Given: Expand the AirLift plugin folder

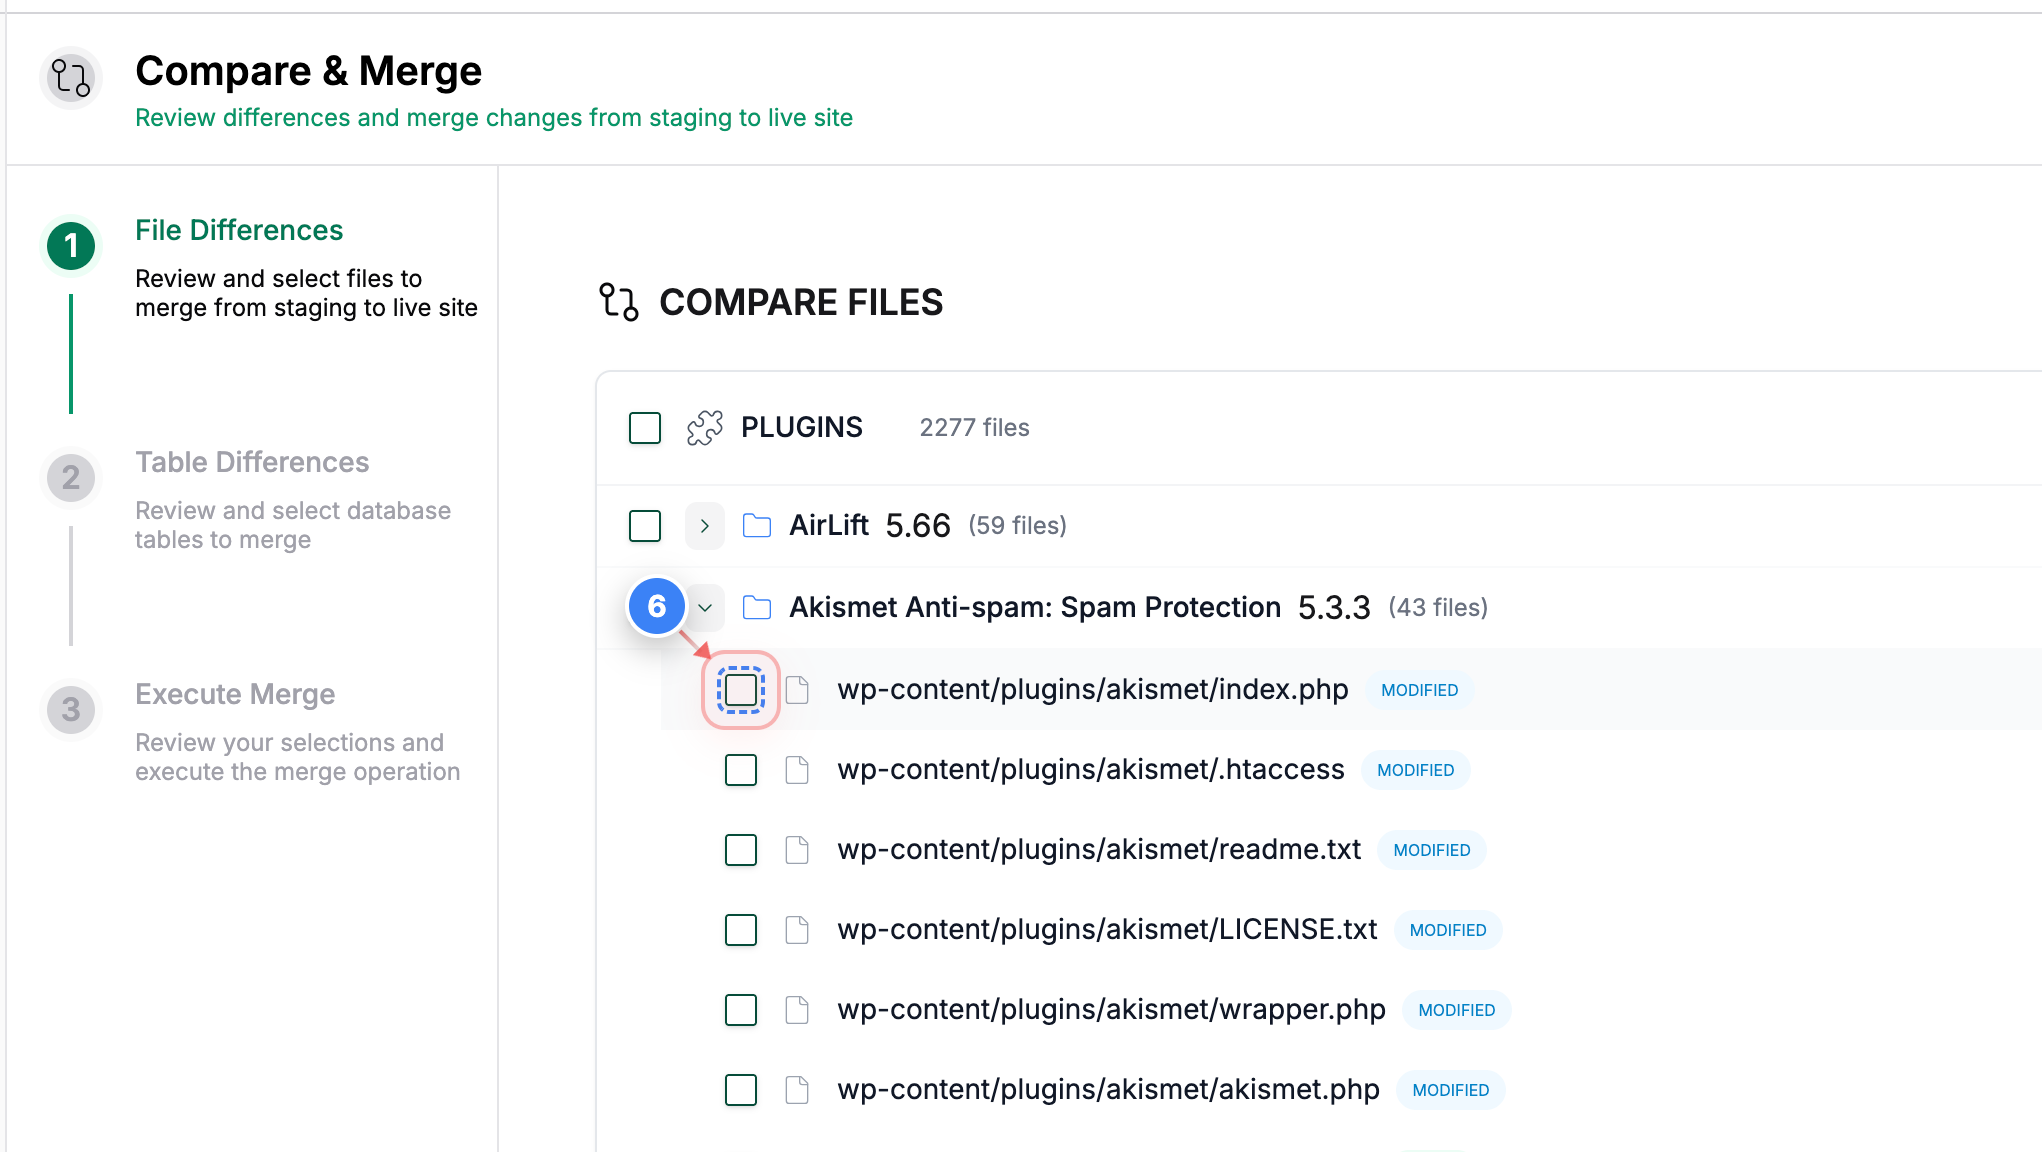Looking at the screenshot, I should click(x=705, y=525).
